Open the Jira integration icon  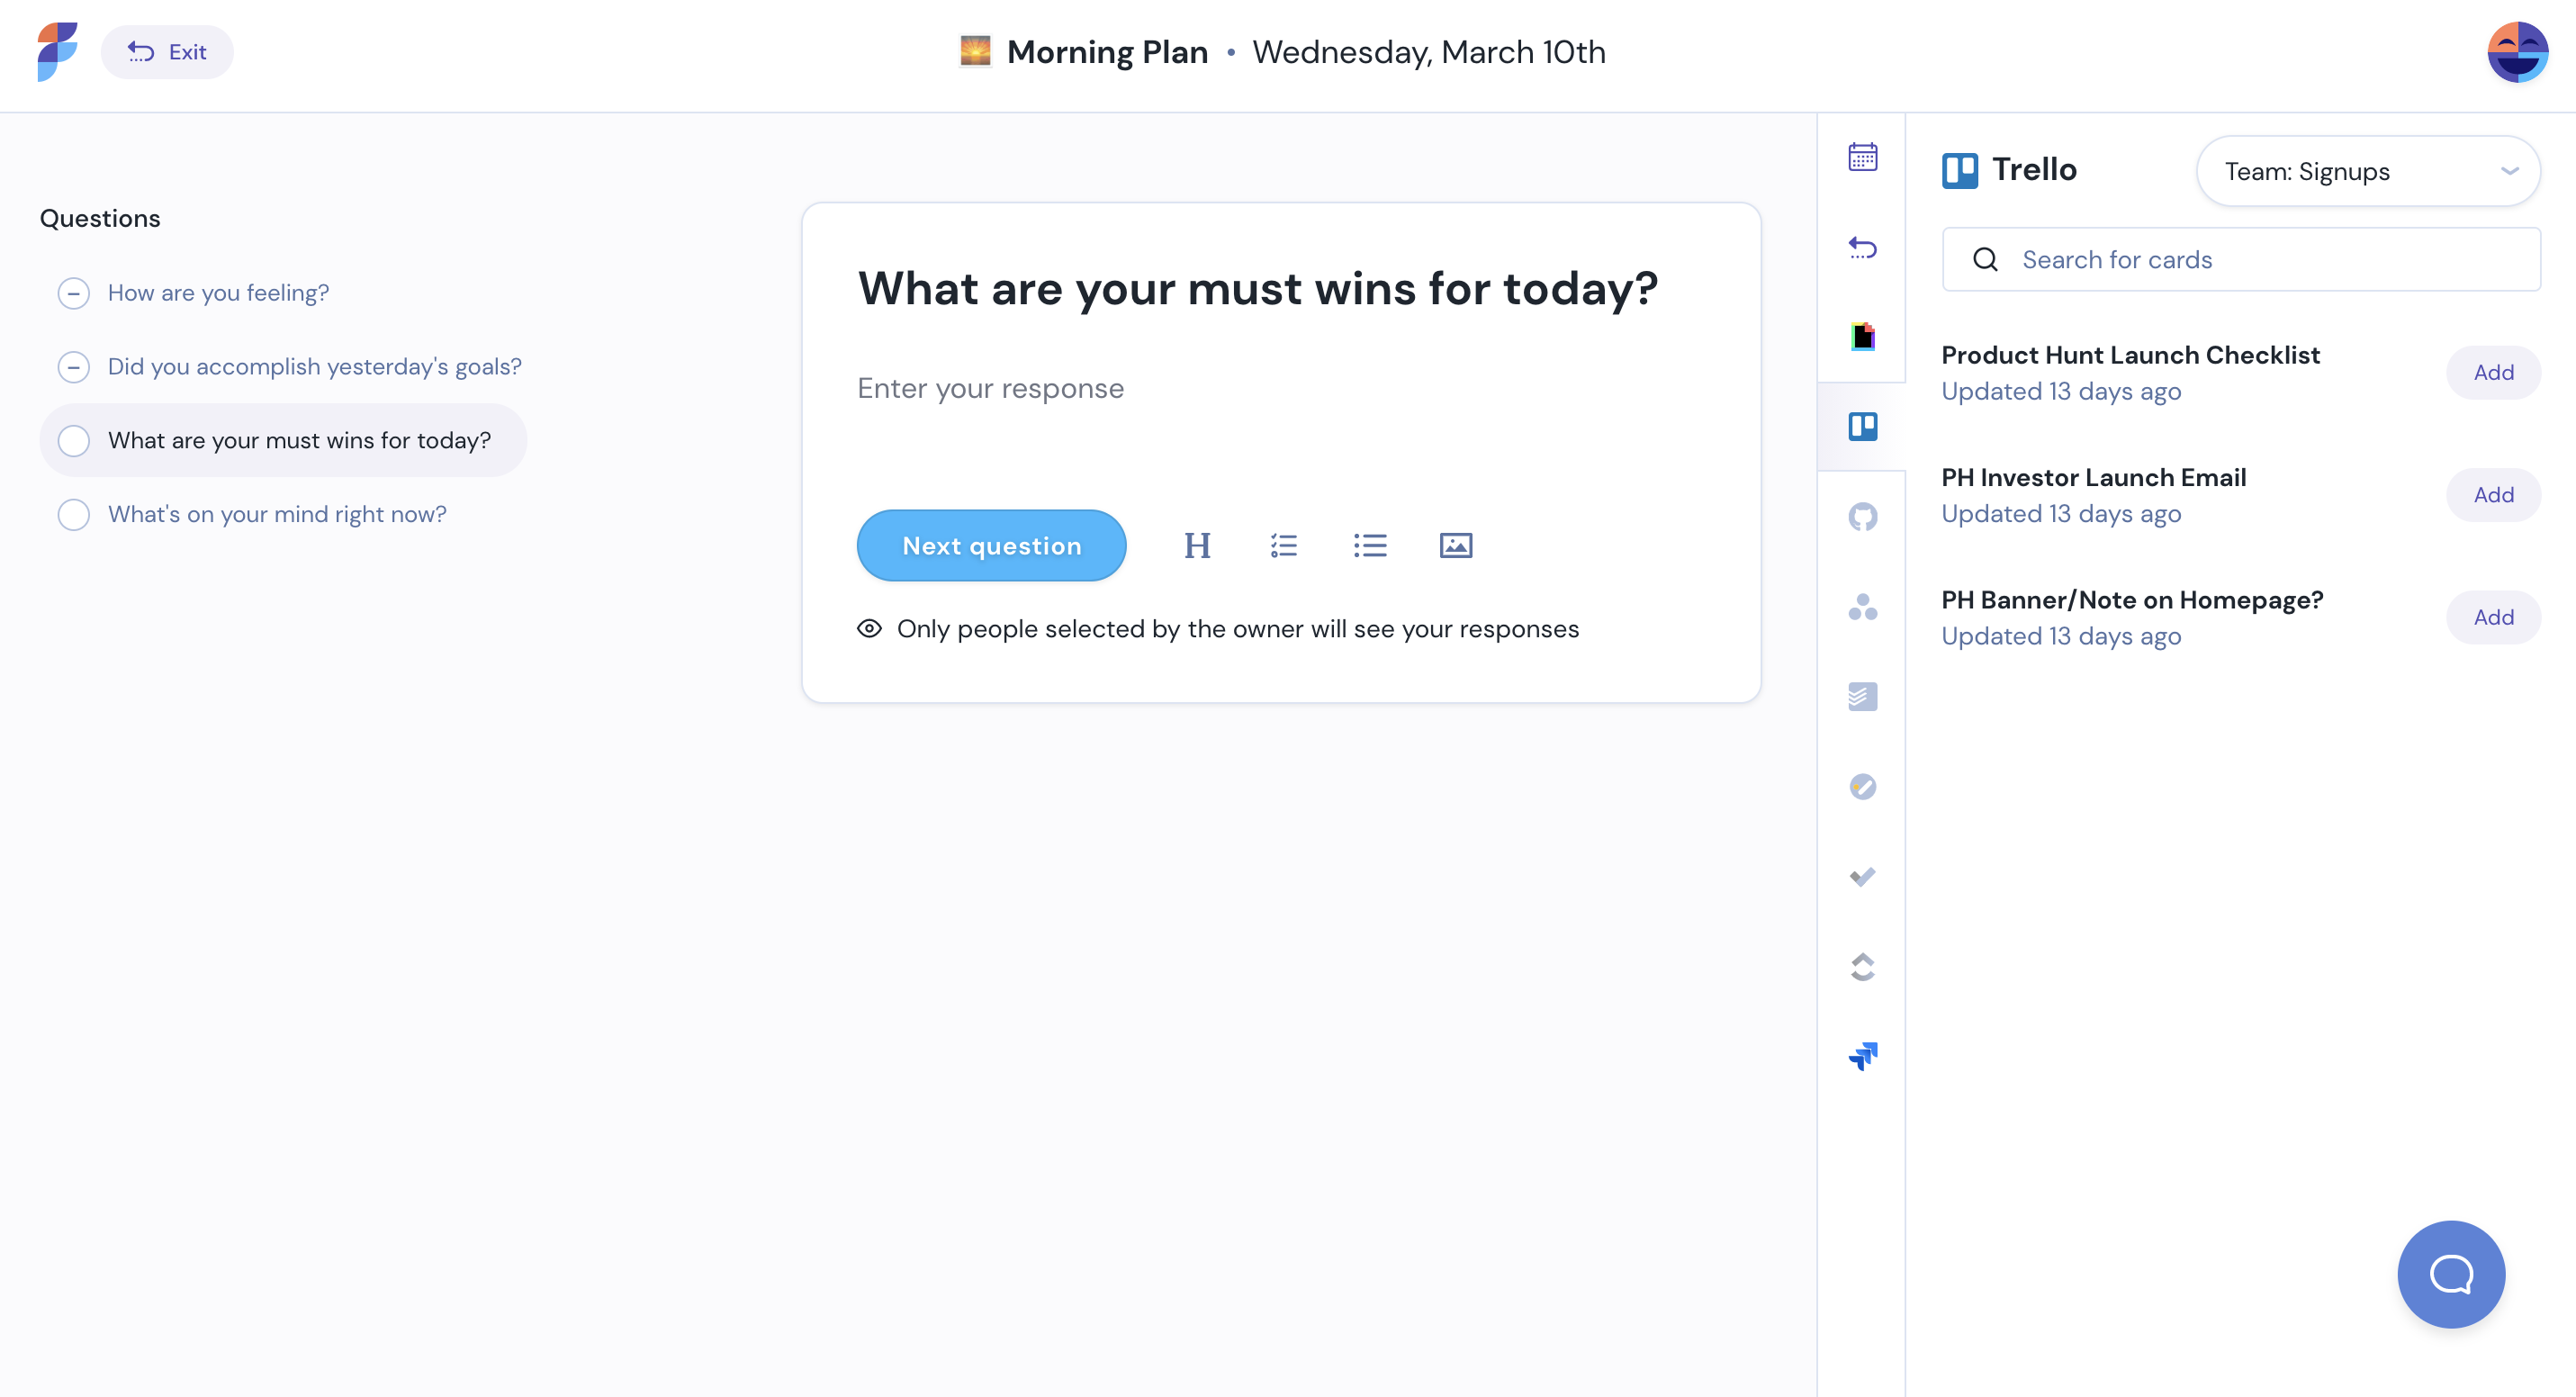pos(1862,1056)
